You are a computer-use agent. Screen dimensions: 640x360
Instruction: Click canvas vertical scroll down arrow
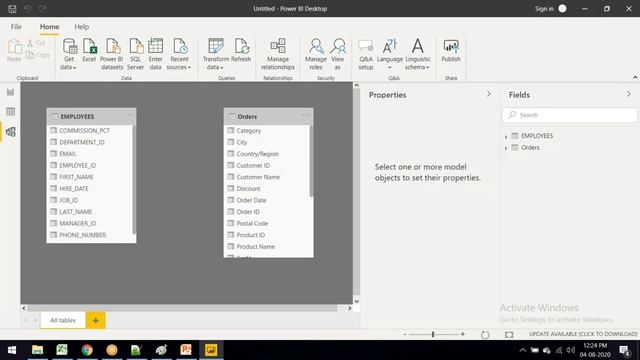(356, 301)
